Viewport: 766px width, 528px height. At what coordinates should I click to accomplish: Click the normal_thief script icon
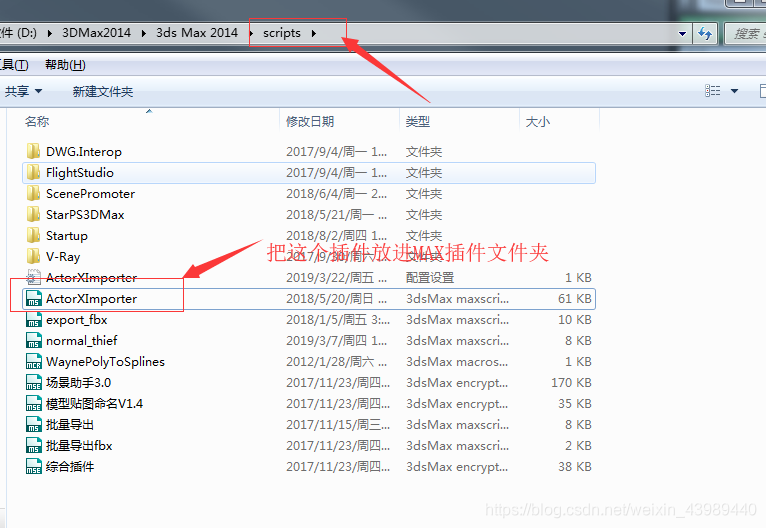[33, 340]
